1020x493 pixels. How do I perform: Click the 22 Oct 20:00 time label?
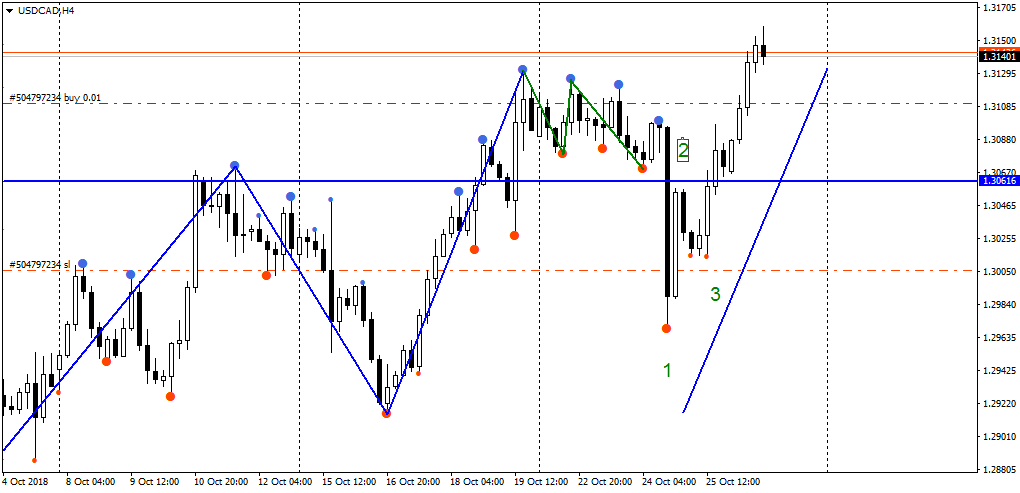(605, 482)
